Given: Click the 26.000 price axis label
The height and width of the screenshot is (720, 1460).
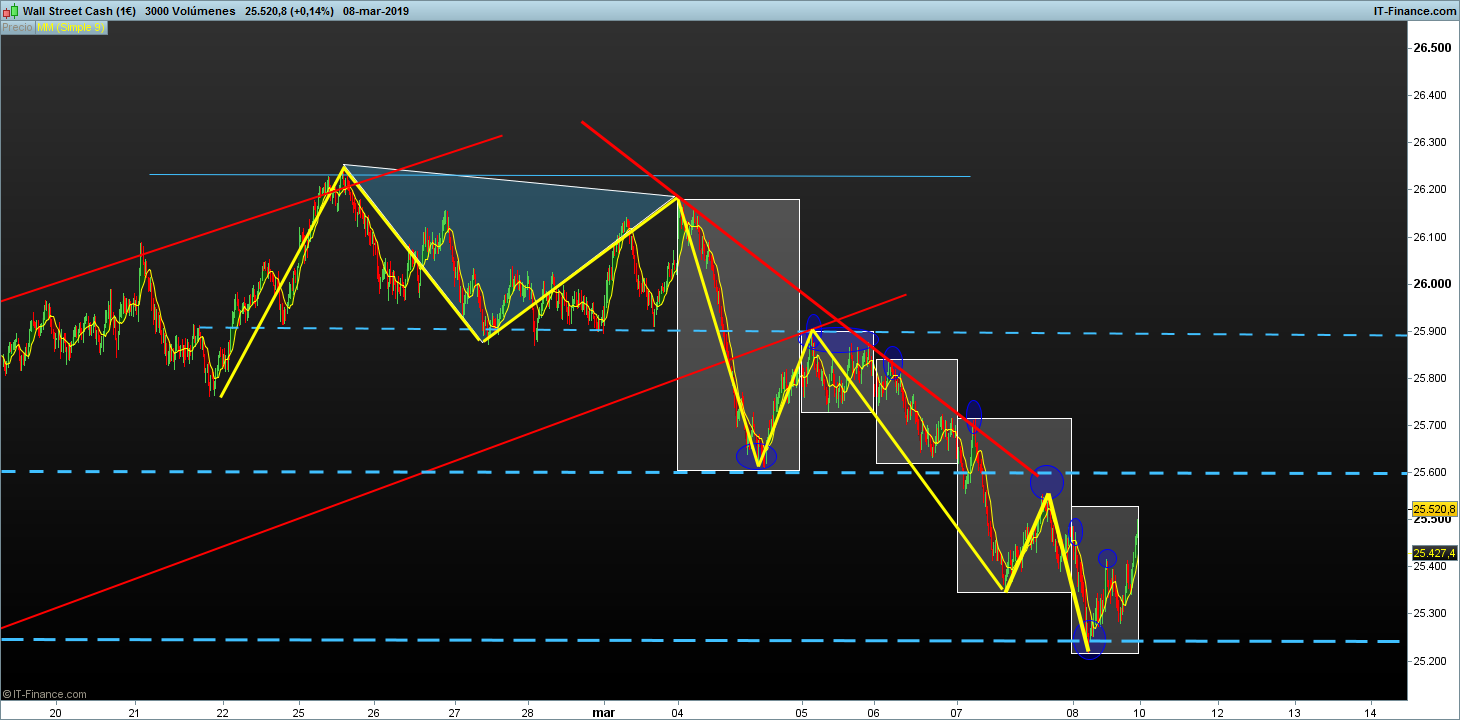Looking at the screenshot, I should pyautogui.click(x=1432, y=284).
